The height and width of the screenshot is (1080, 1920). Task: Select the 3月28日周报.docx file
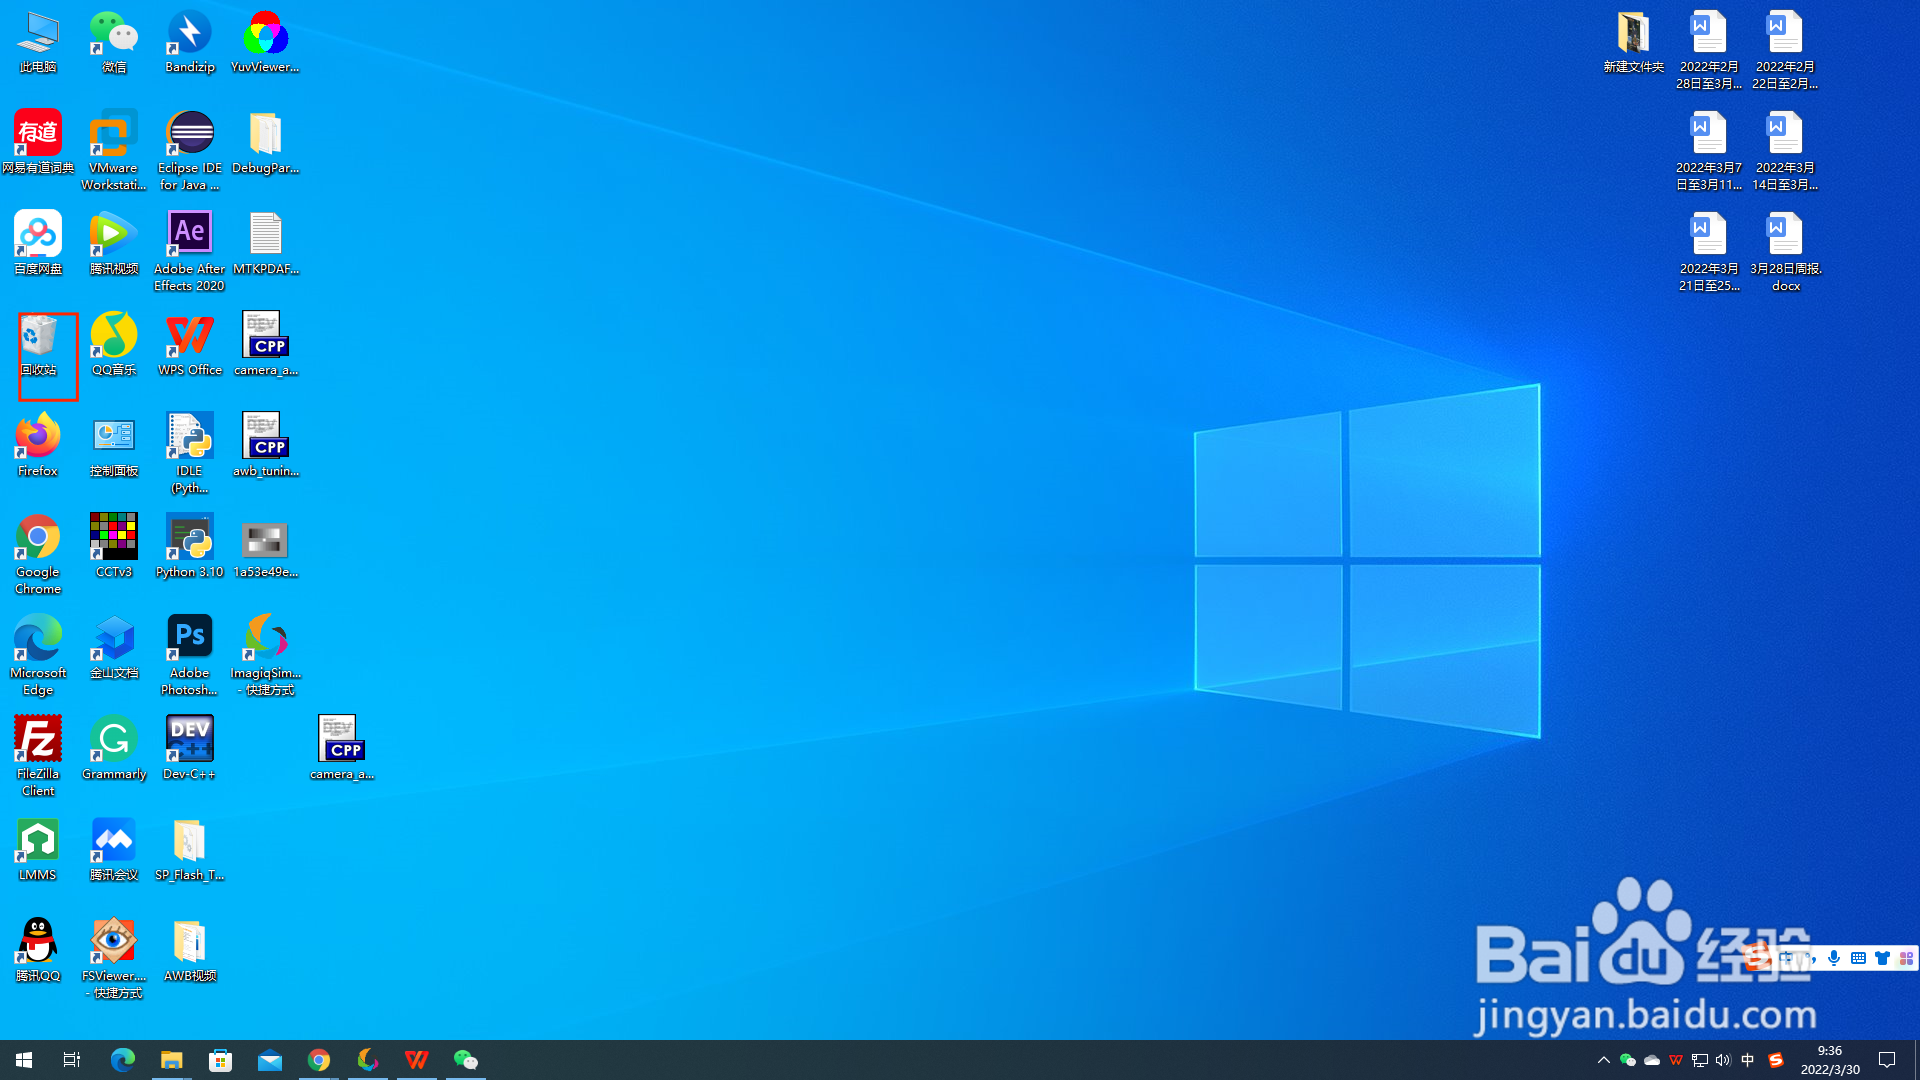pos(1786,252)
